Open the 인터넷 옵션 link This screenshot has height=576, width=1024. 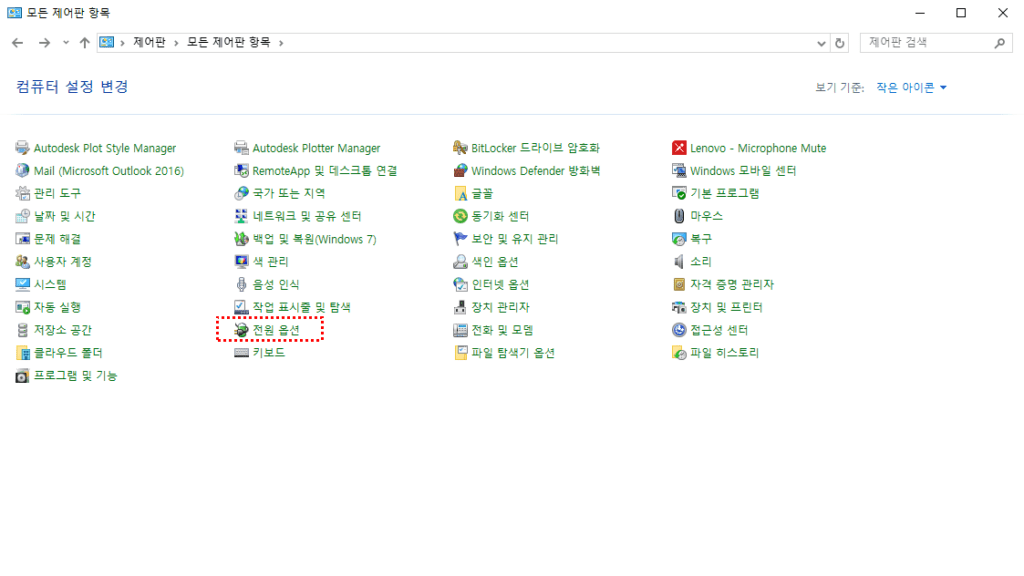[500, 285]
